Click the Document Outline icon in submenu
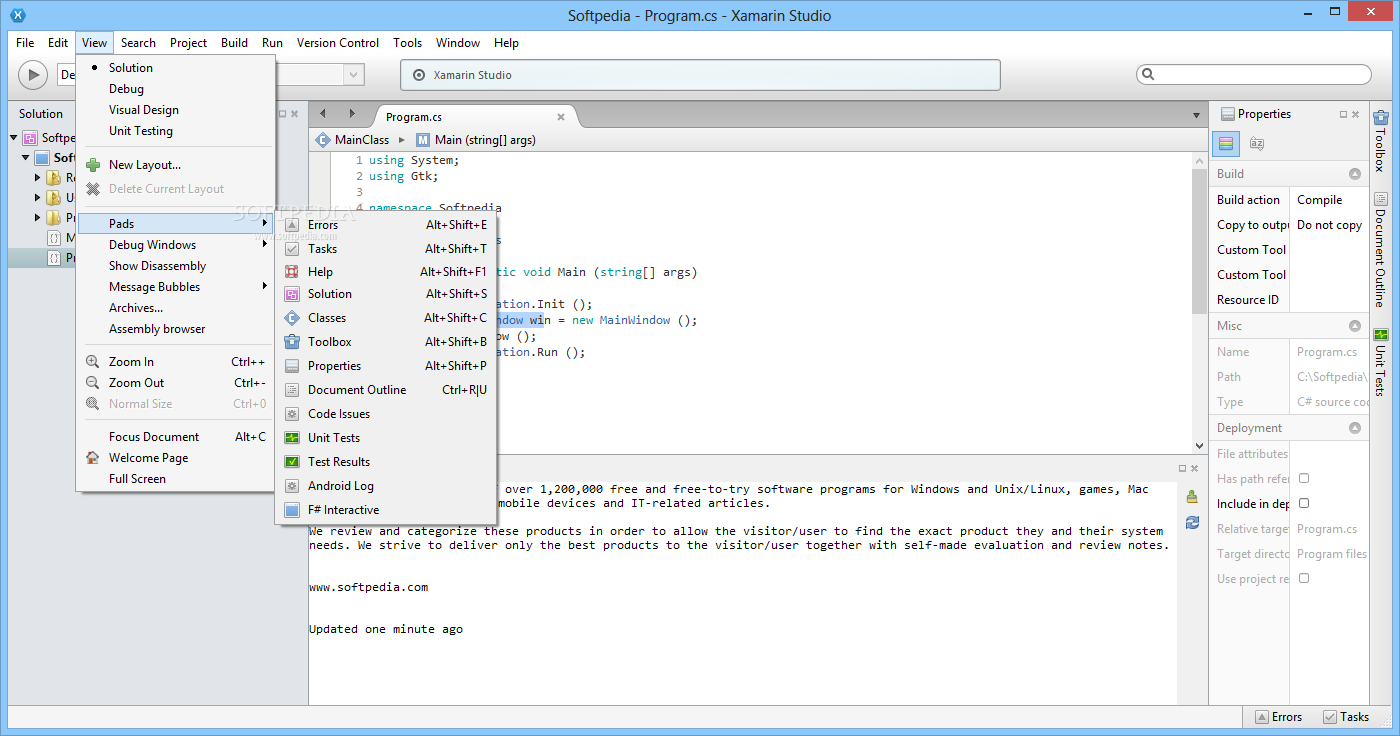The height and width of the screenshot is (736, 1400). (x=292, y=390)
